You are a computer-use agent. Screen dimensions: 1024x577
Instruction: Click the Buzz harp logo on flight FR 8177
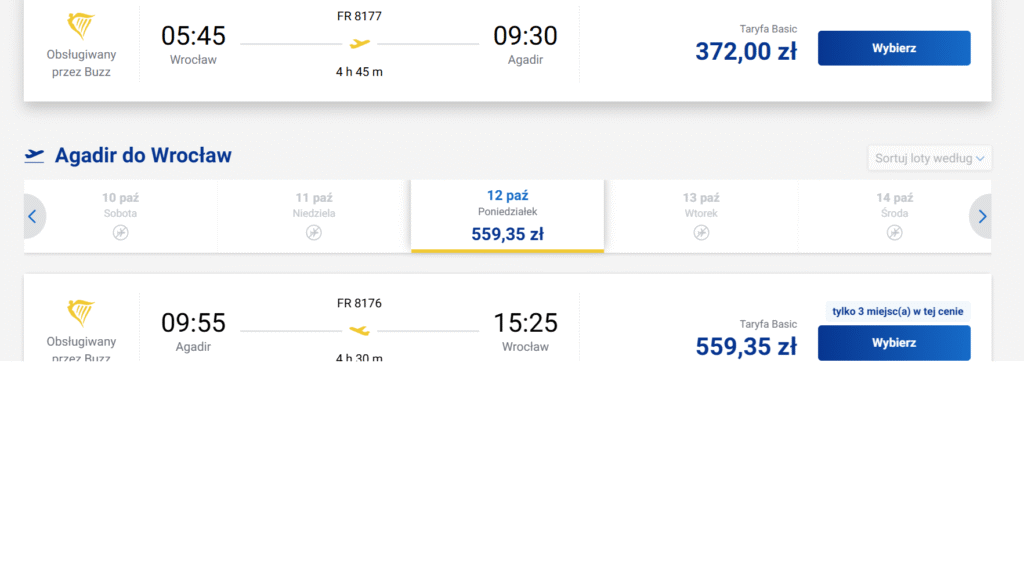coord(81,27)
